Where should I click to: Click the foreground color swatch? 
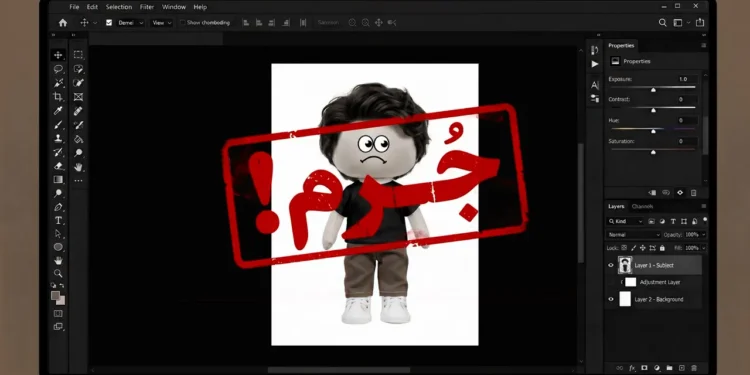(55, 296)
